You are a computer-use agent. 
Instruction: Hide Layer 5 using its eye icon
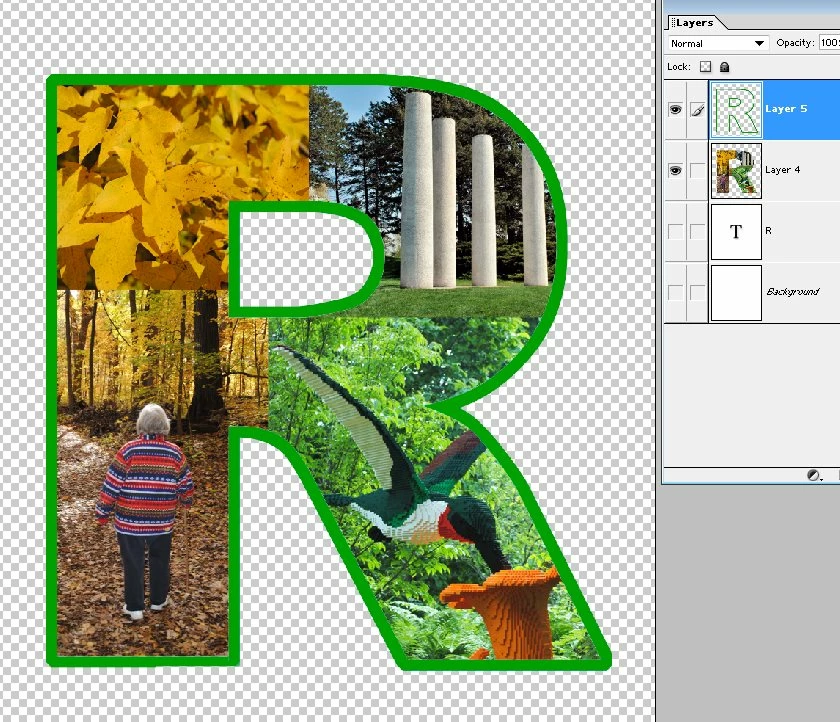(676, 110)
